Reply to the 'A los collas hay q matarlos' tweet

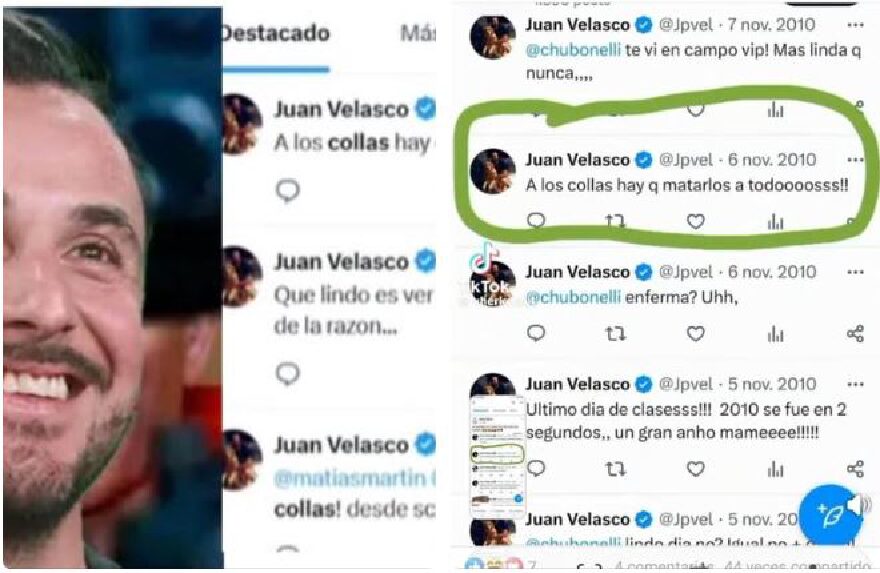tap(536, 221)
